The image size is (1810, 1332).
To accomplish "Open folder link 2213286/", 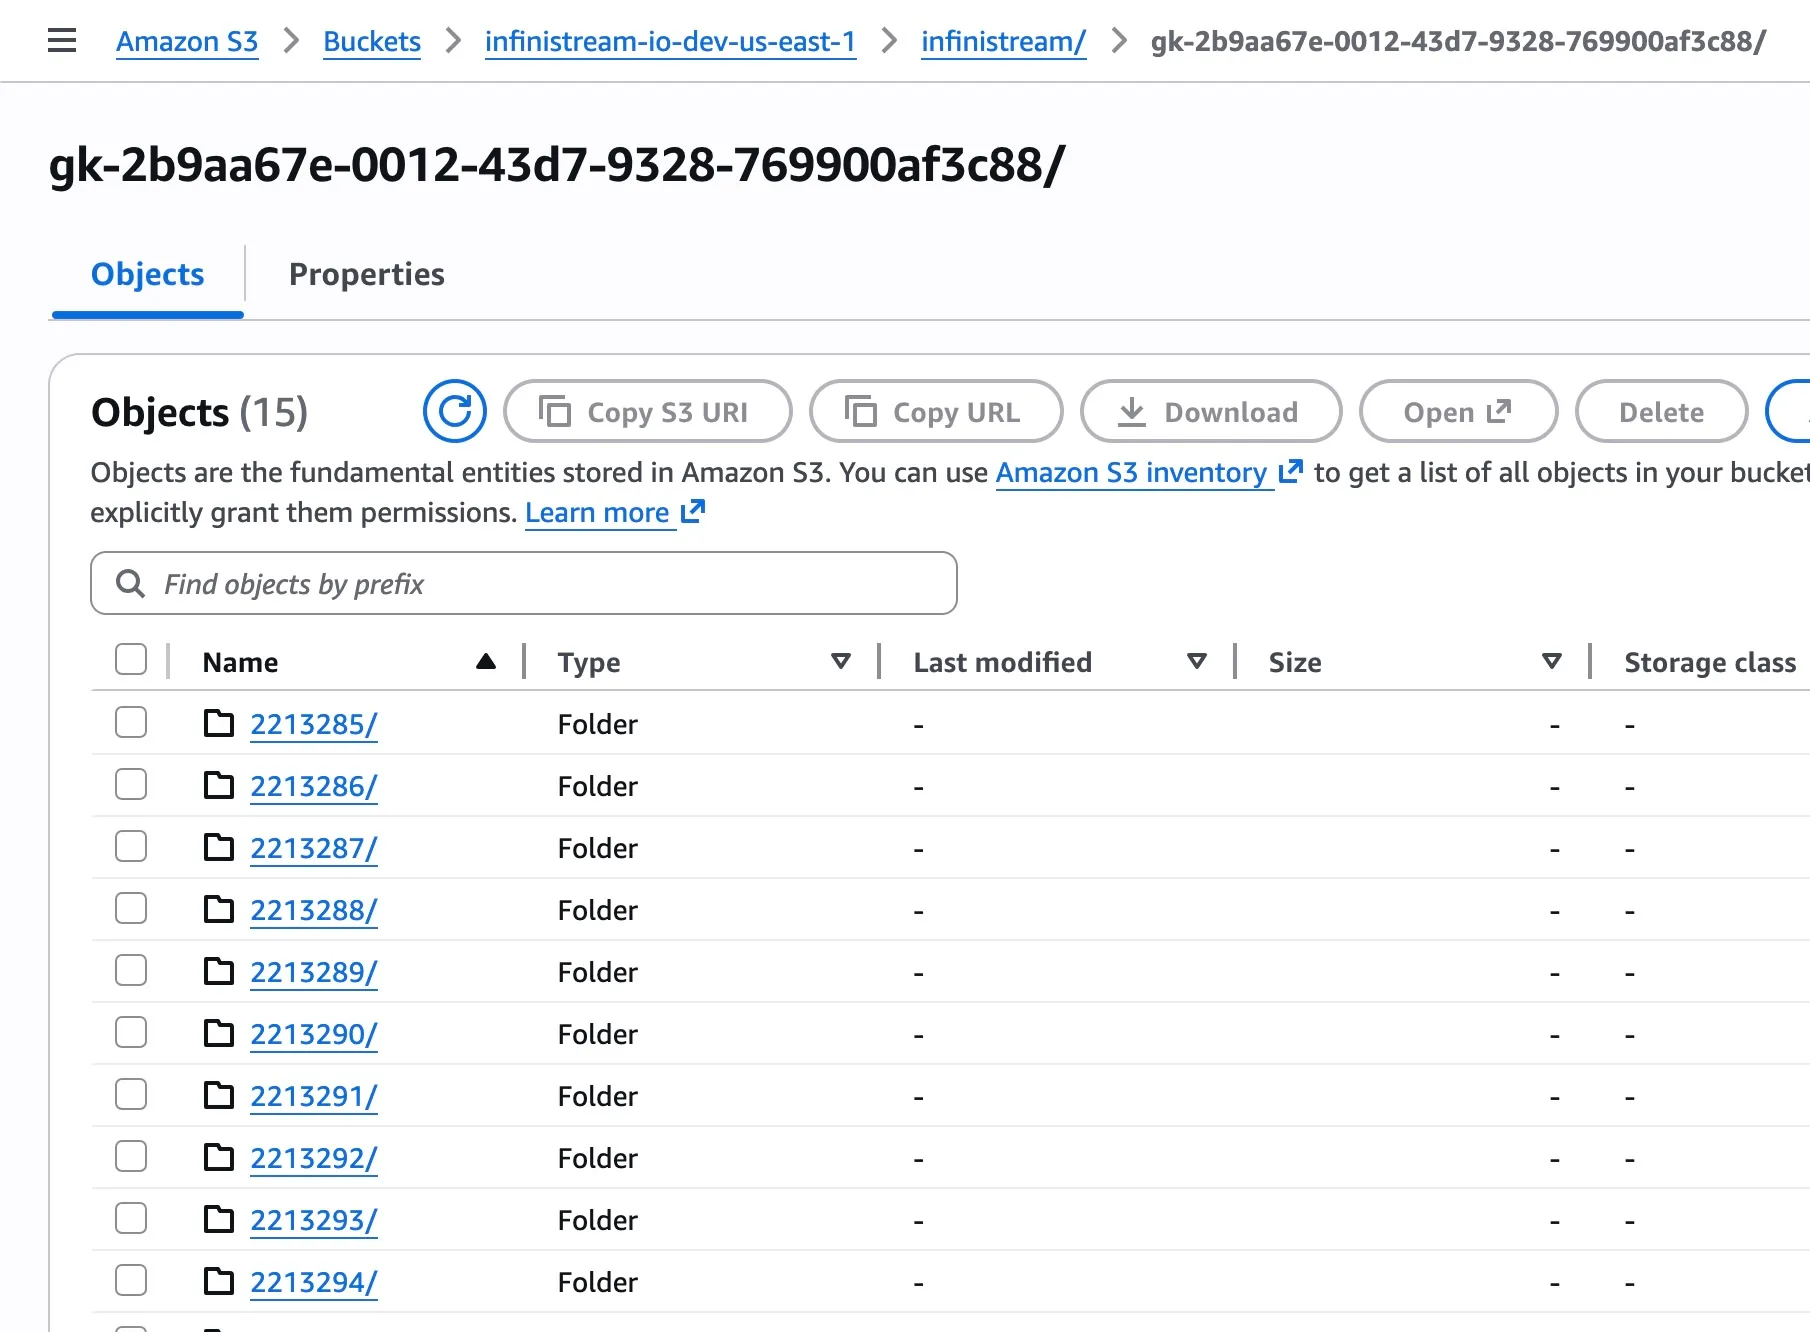I will (x=314, y=786).
